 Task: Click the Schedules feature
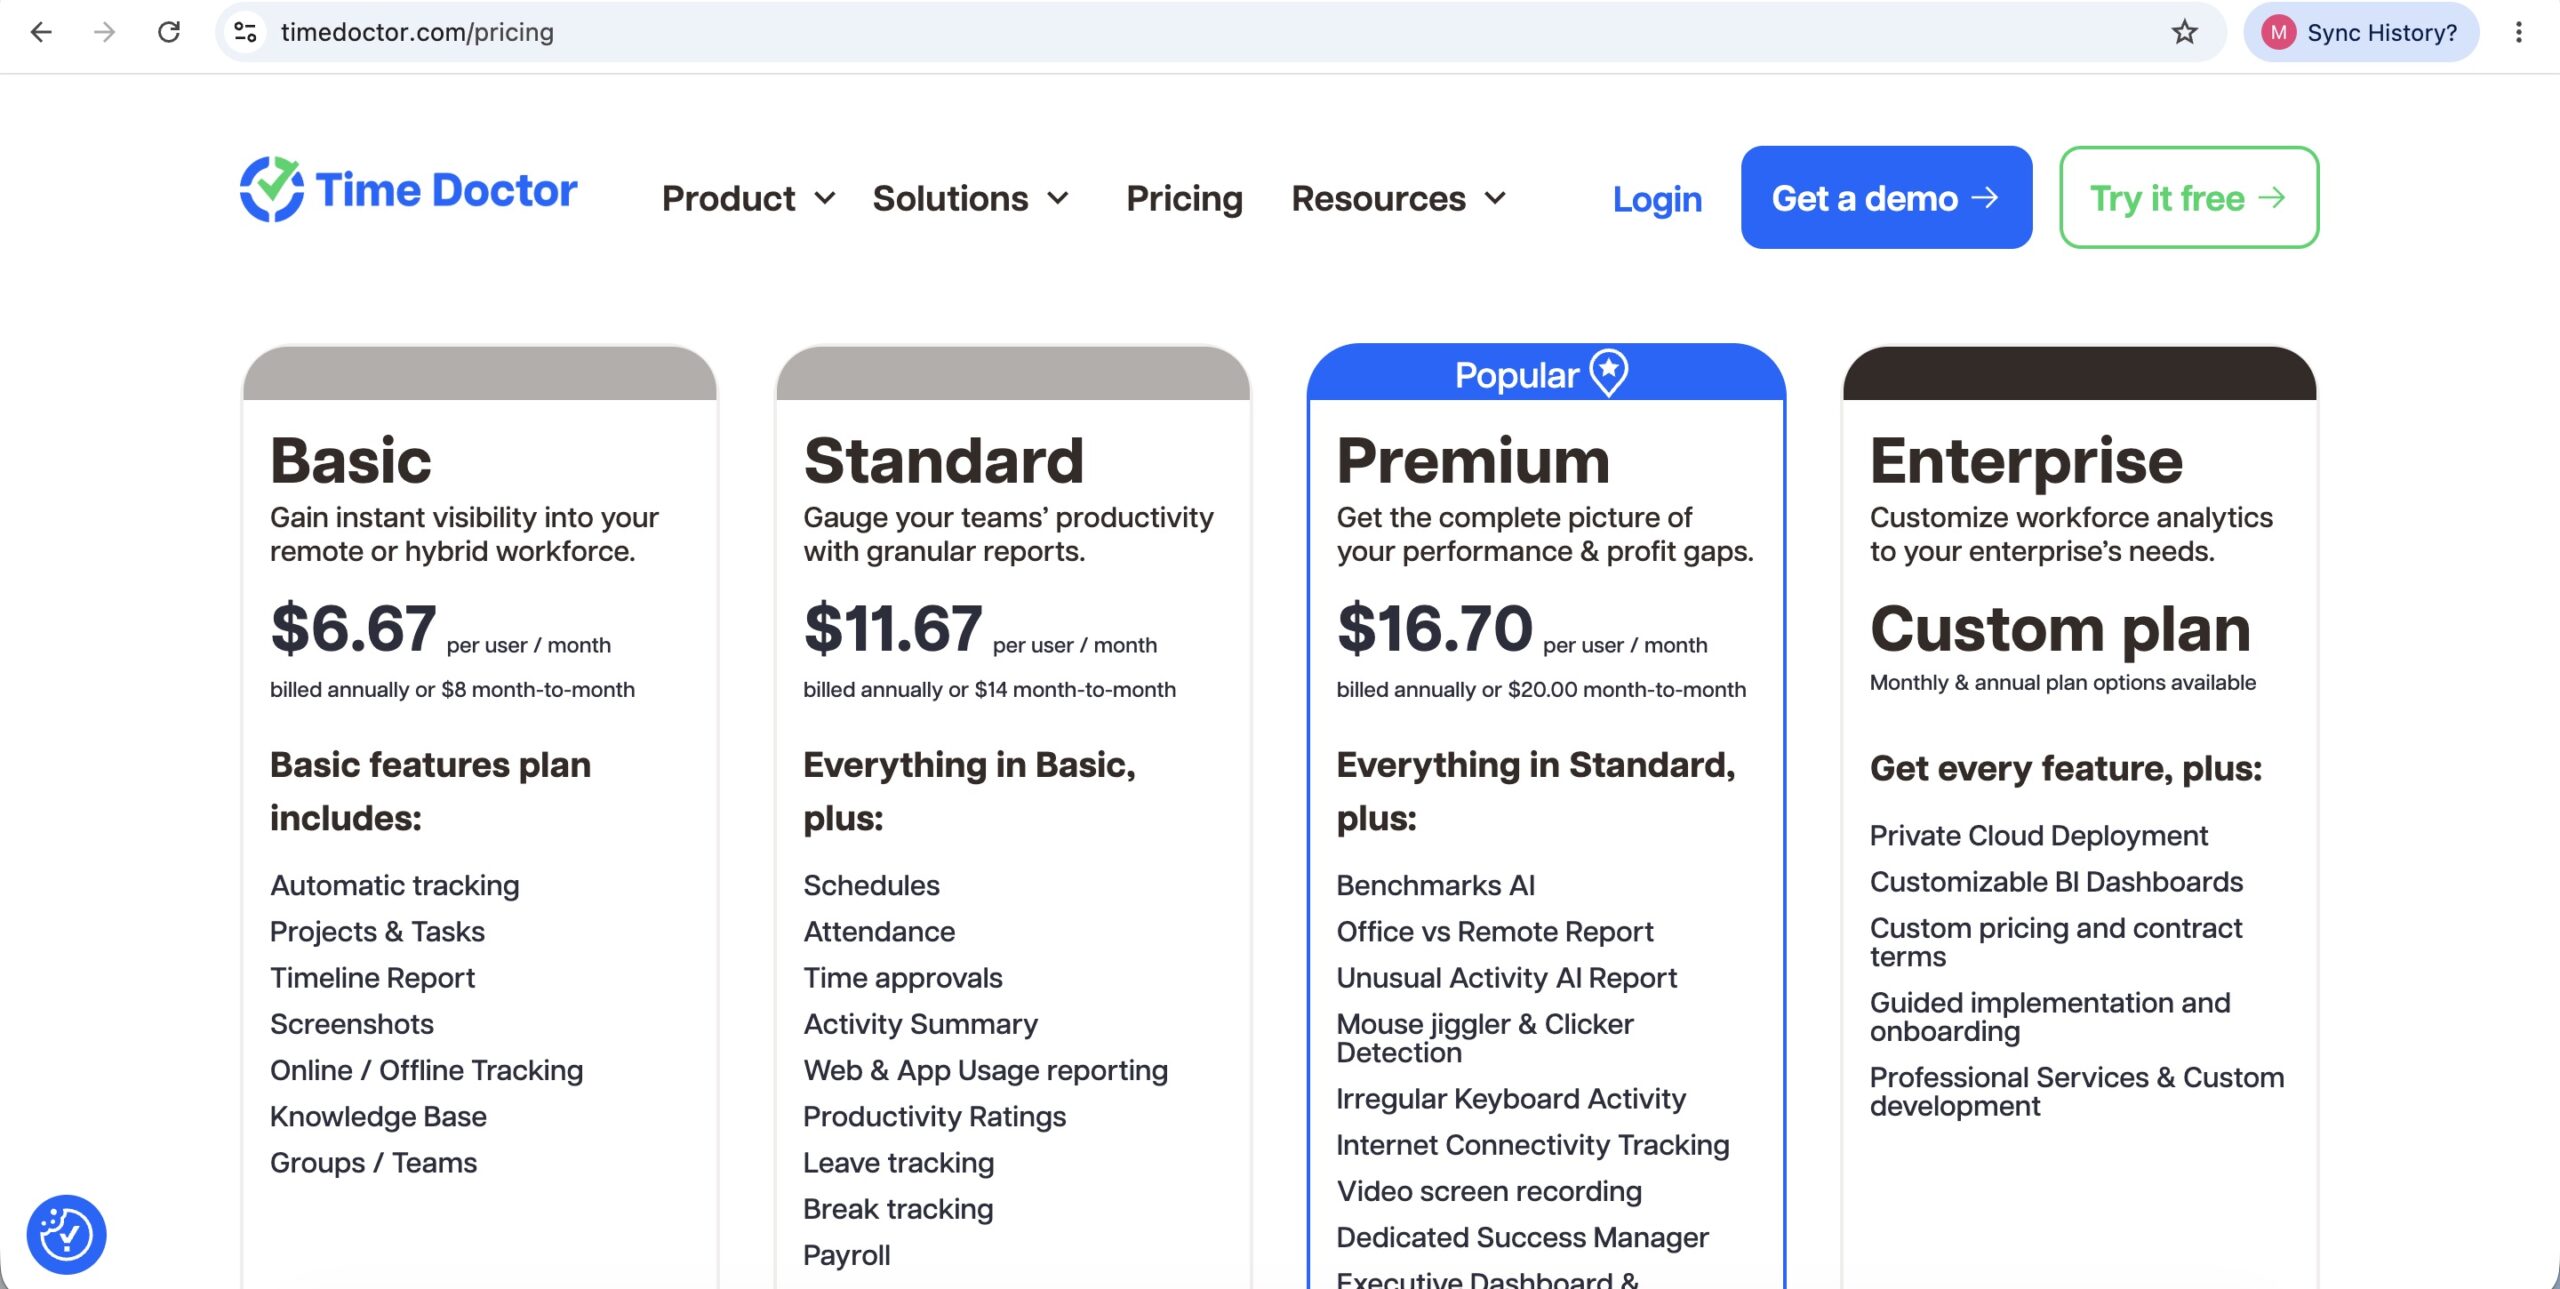[871, 885]
